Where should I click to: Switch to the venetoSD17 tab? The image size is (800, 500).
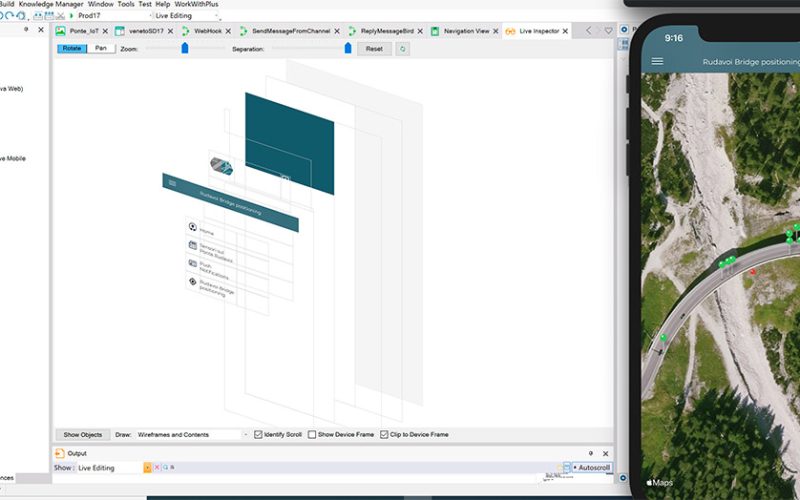coord(146,31)
